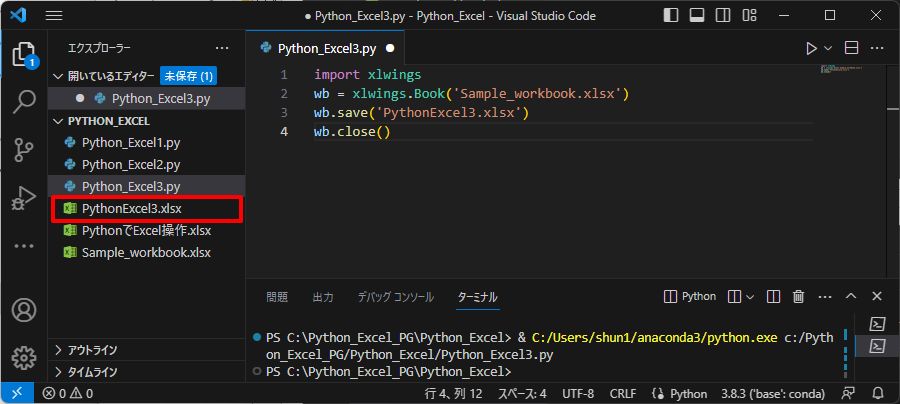Change indentation via スペース: 4
This screenshot has height=404, width=900.
(522, 394)
